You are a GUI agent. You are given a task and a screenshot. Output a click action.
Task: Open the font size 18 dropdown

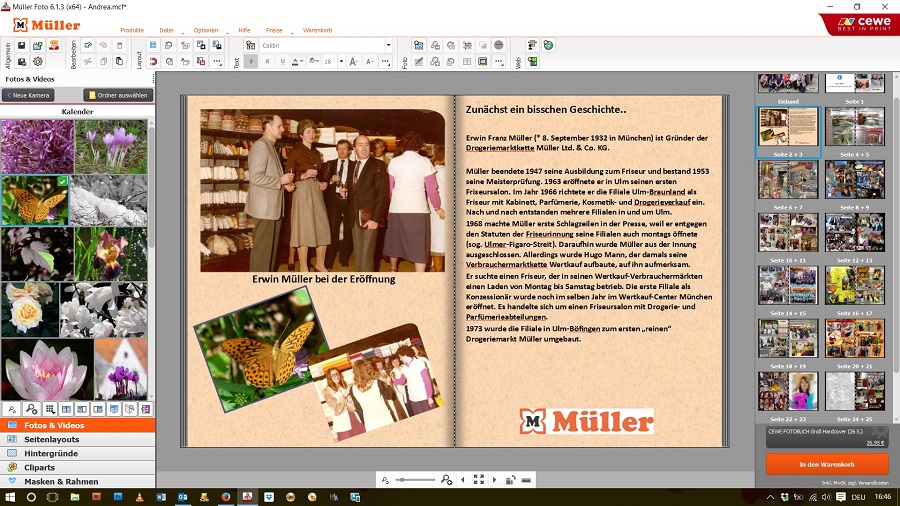click(x=340, y=62)
